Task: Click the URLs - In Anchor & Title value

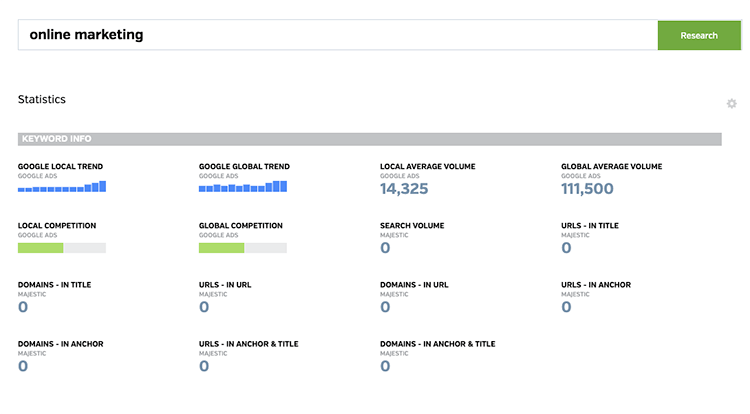Action: point(204,366)
